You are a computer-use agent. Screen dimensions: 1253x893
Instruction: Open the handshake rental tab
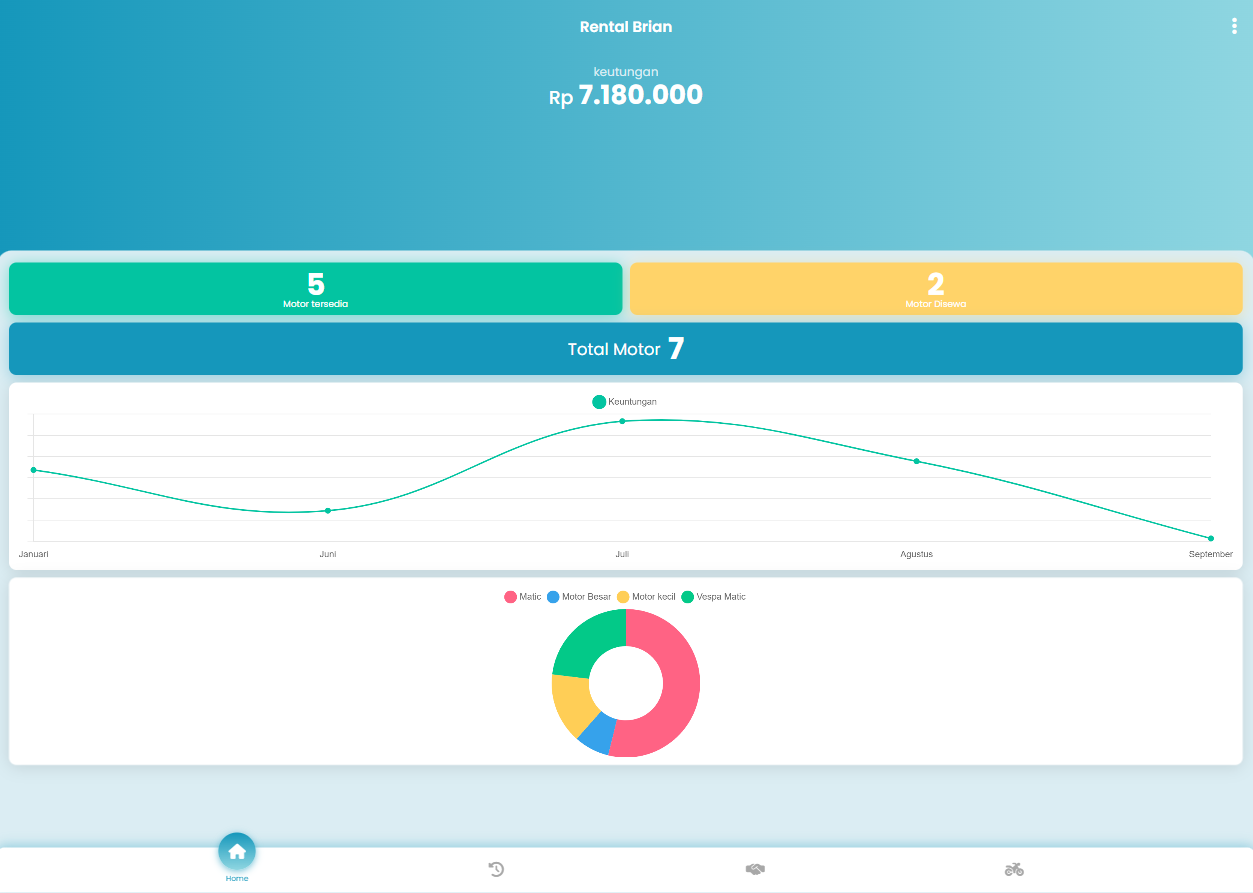tap(755, 869)
